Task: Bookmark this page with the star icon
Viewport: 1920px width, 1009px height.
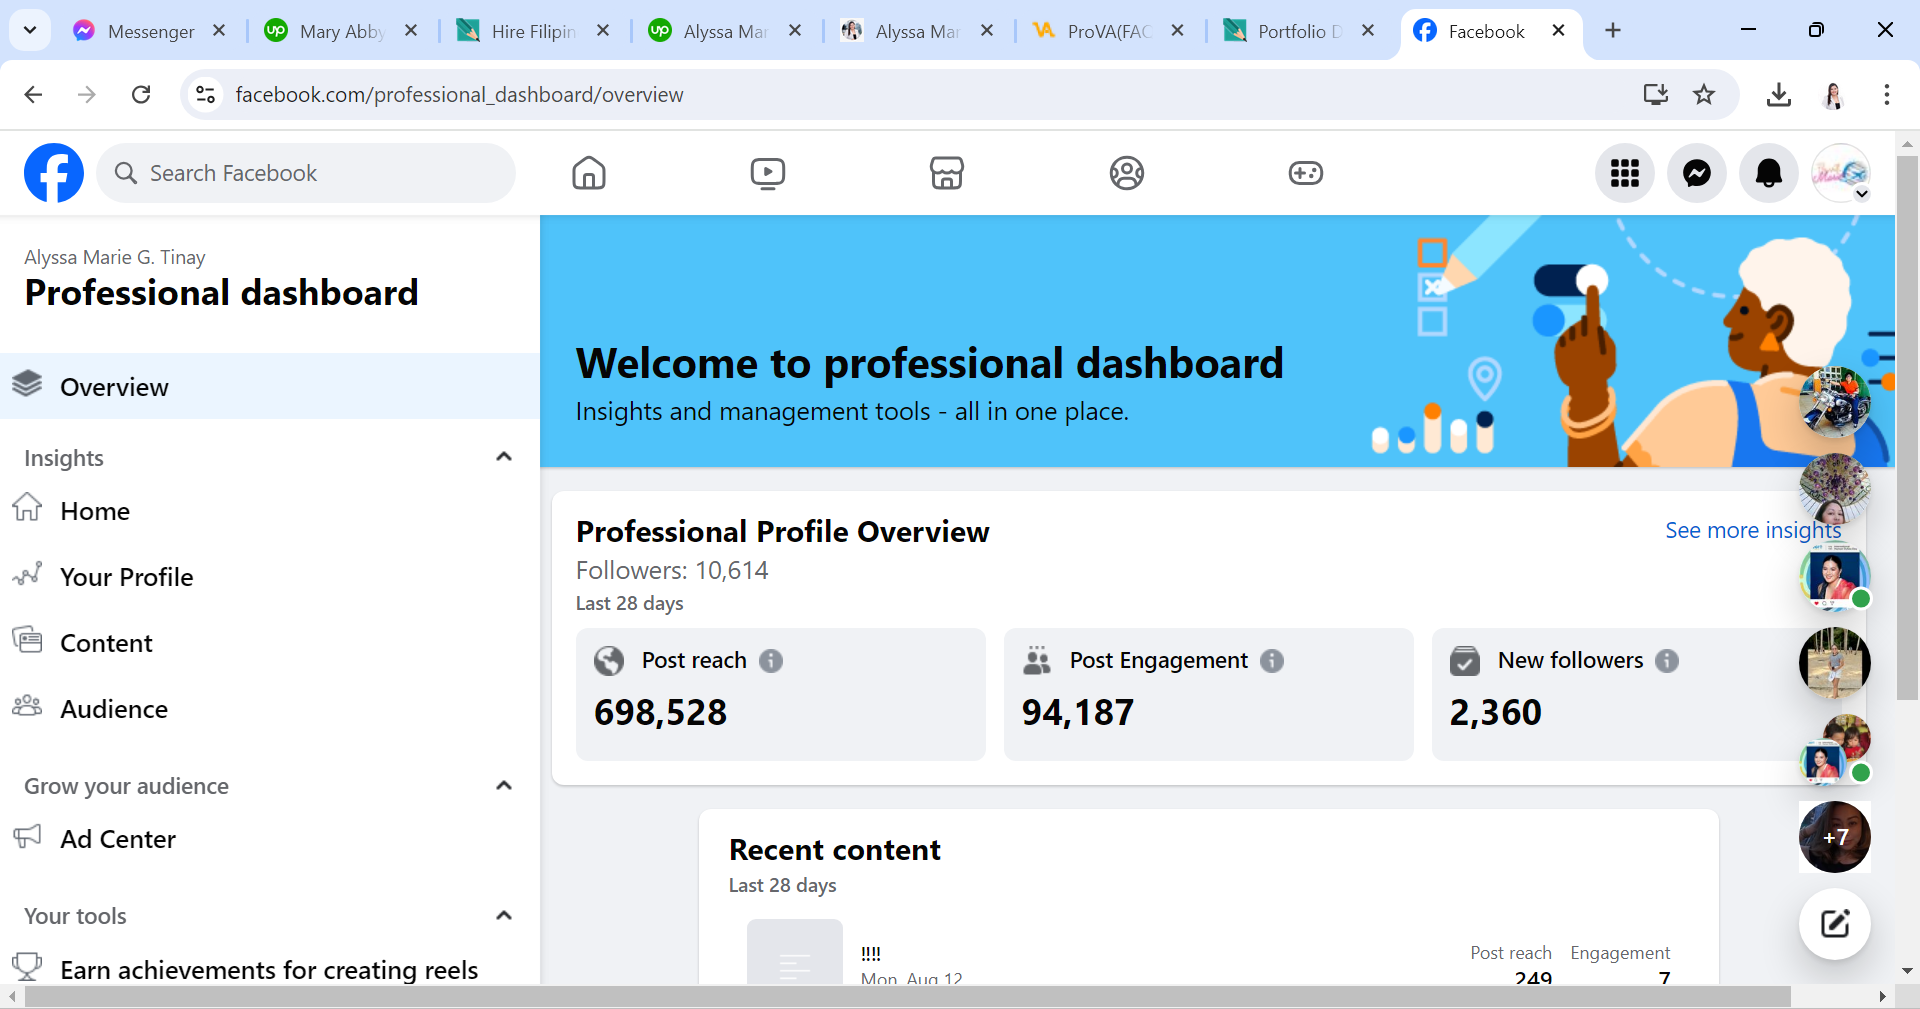Action: [1704, 95]
